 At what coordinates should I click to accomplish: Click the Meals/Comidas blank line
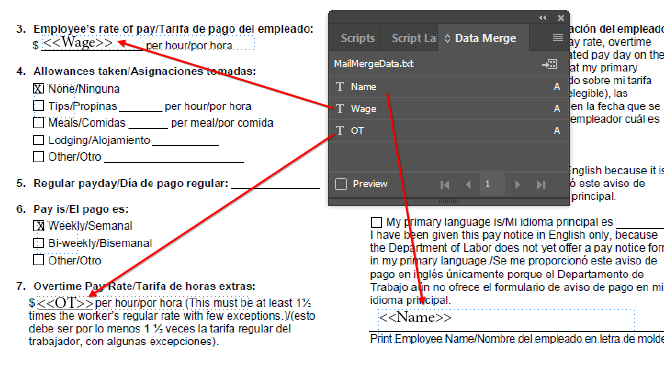click(x=148, y=127)
